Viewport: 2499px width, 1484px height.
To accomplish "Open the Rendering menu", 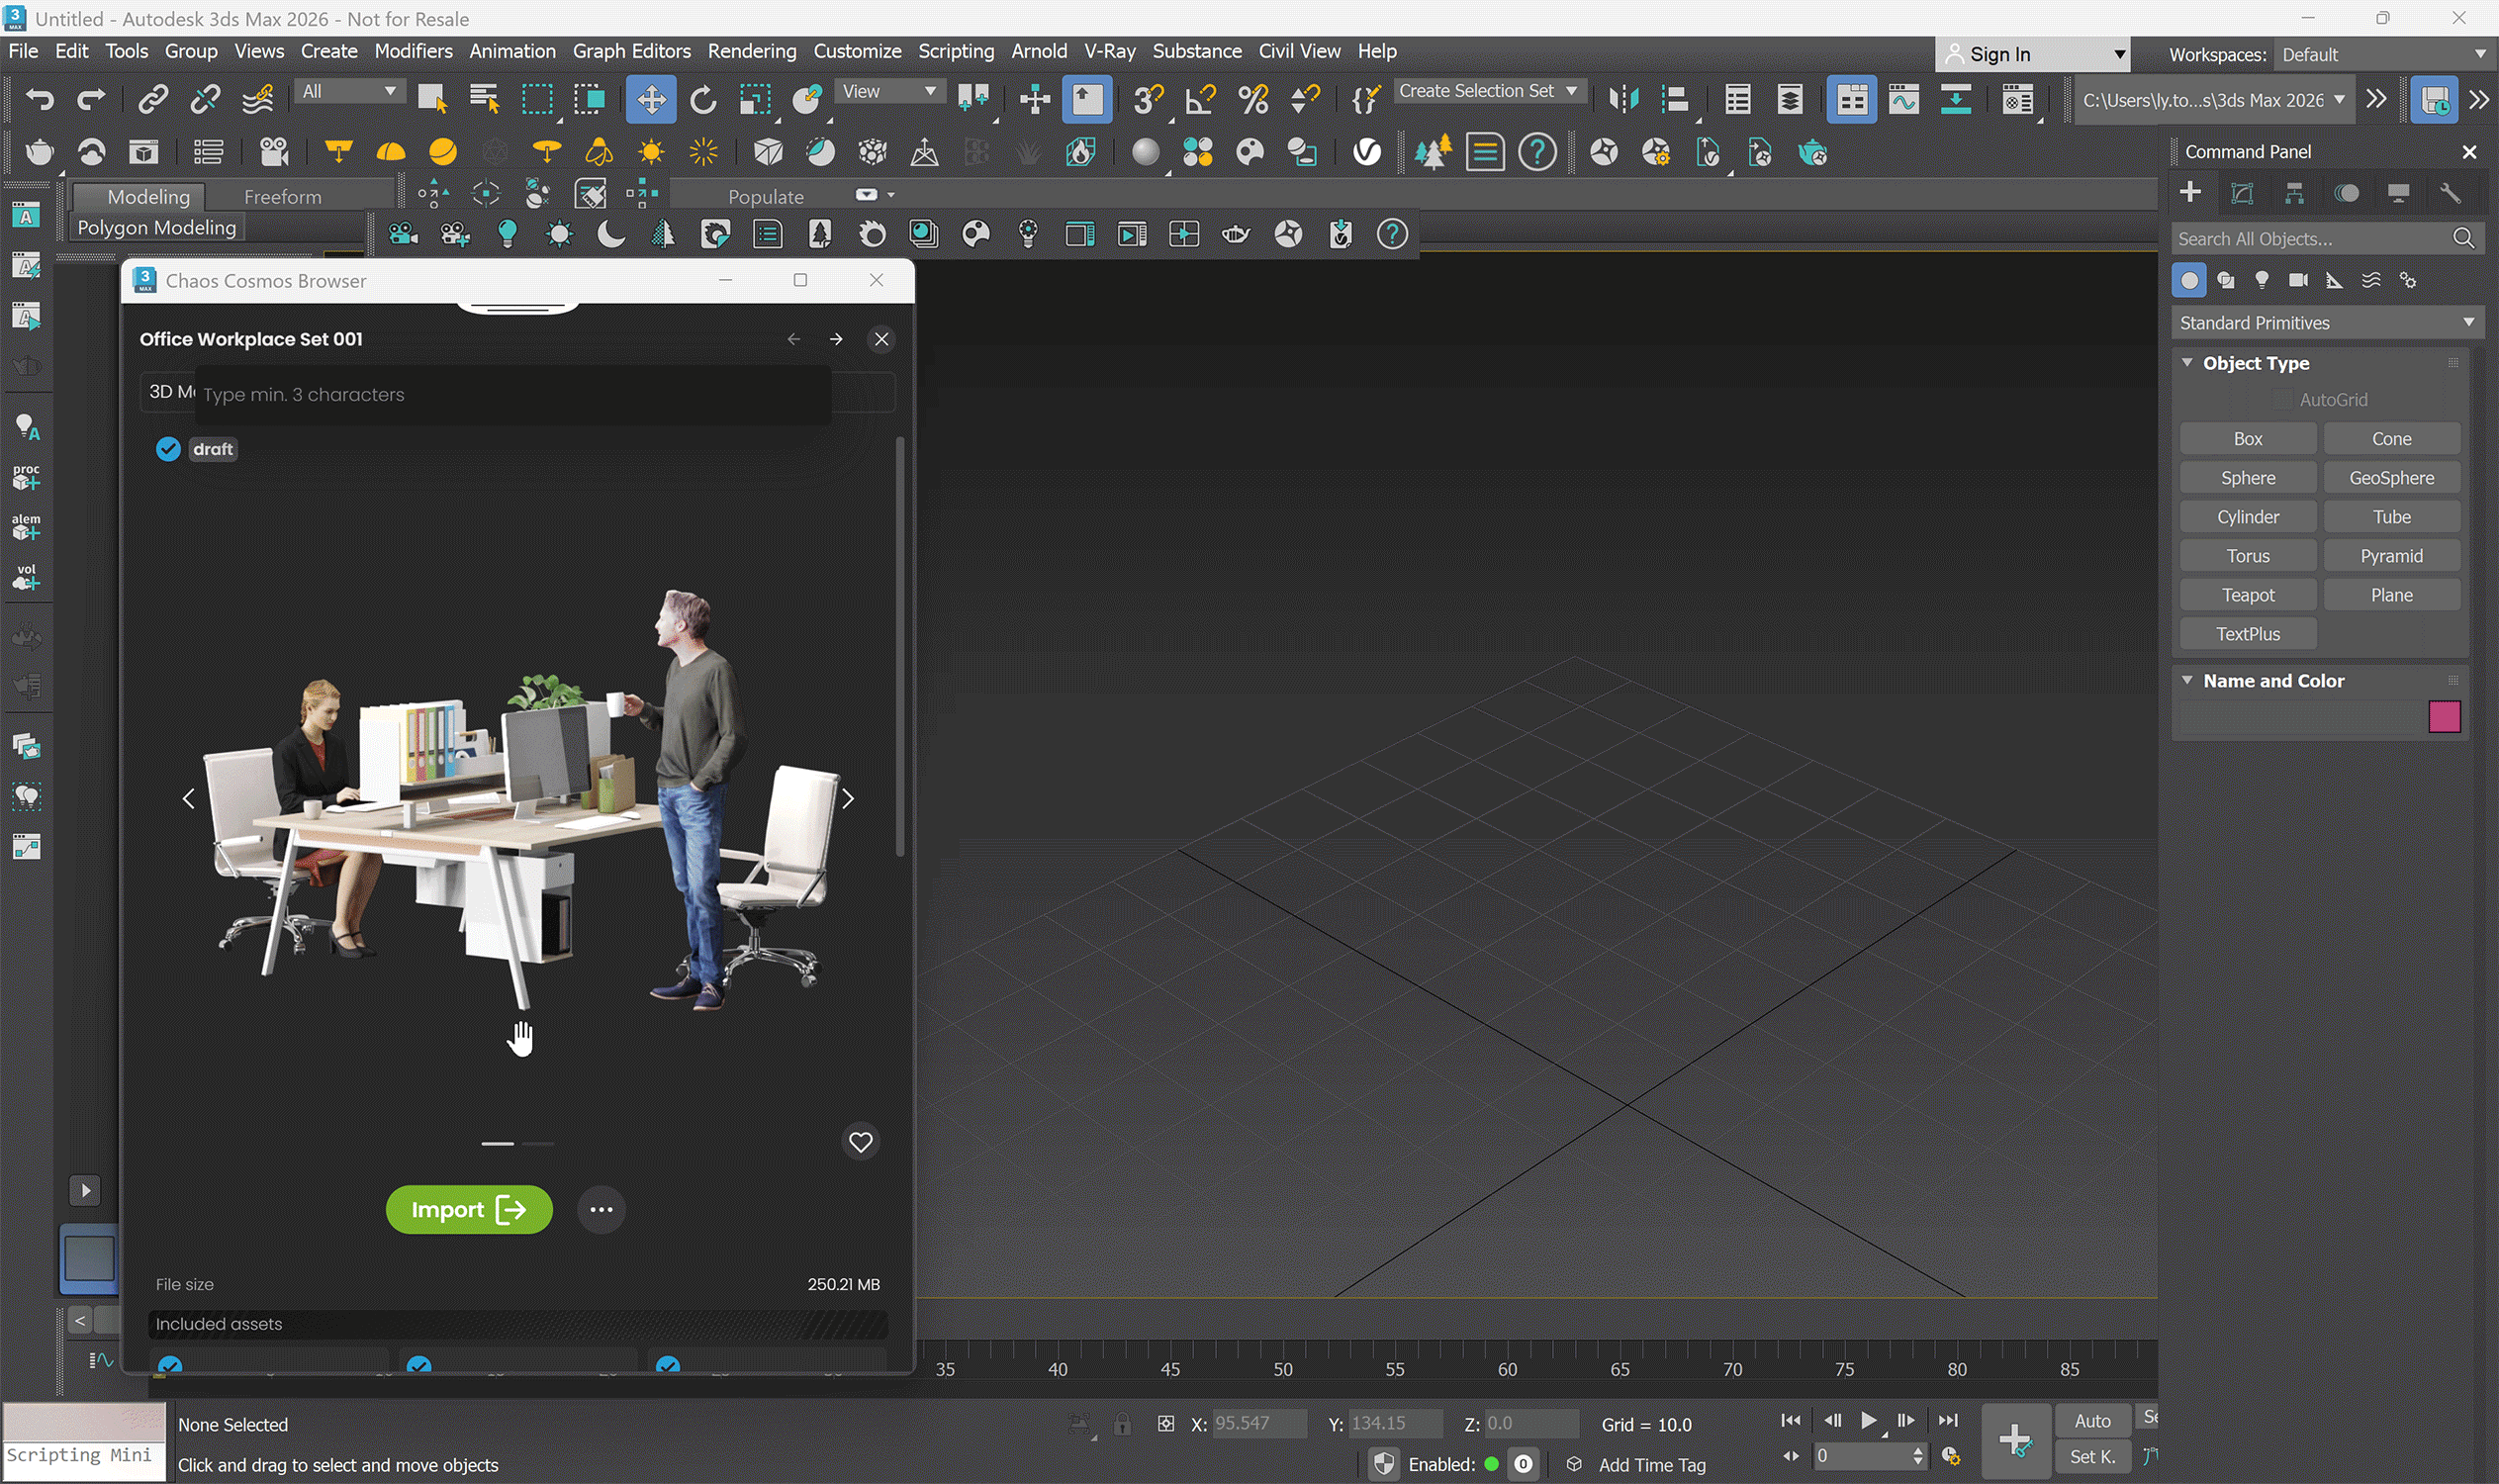I will tap(751, 51).
